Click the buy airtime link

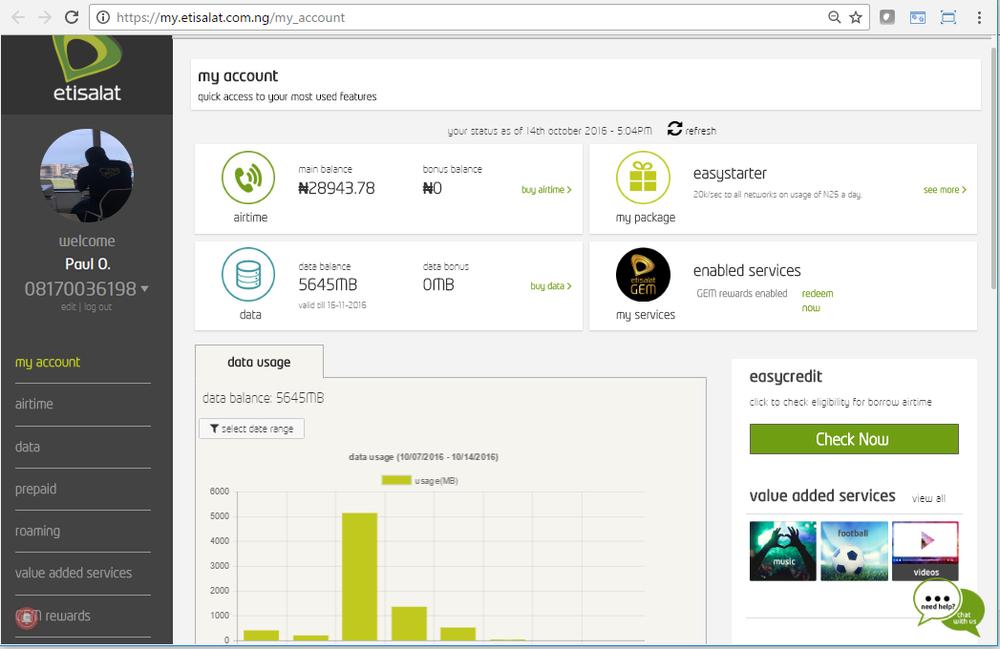tap(547, 189)
